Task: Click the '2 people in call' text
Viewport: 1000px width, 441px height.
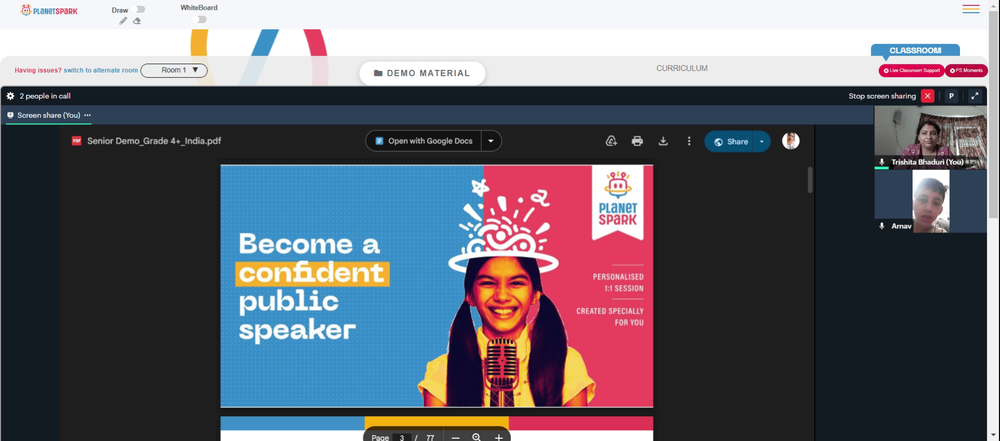Action: click(x=45, y=96)
